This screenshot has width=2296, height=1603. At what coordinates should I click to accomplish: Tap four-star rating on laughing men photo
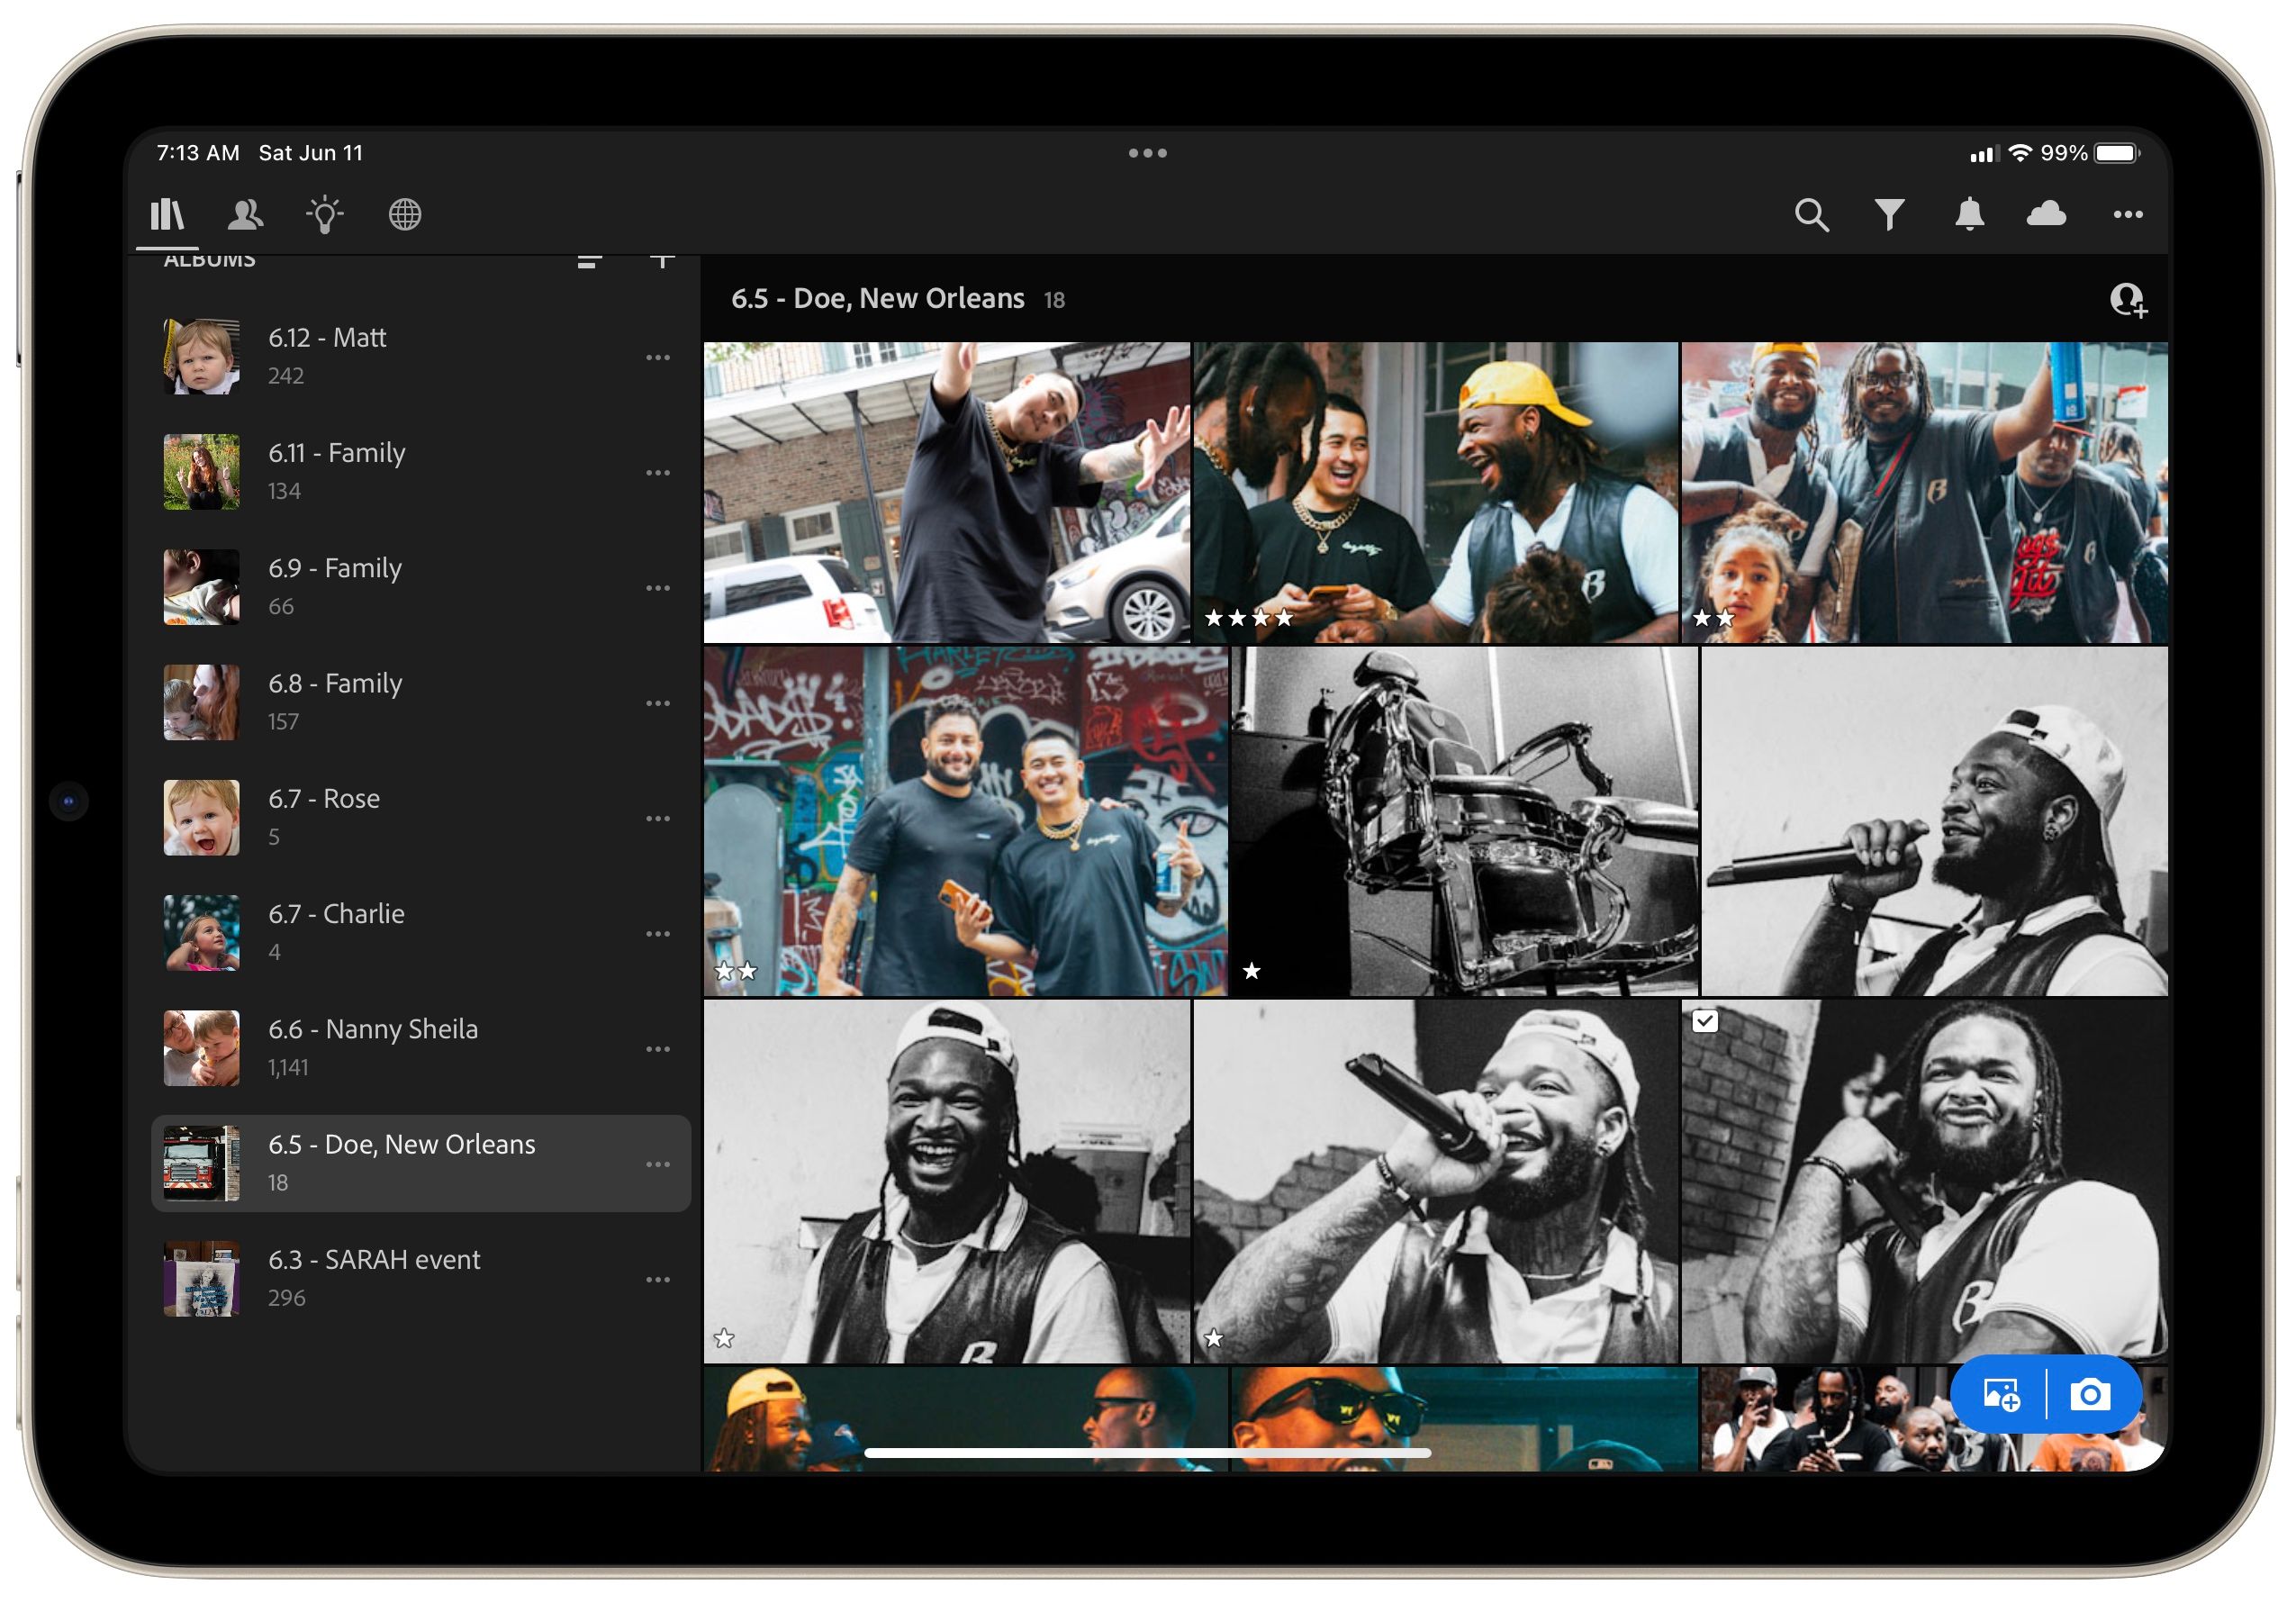point(1249,618)
